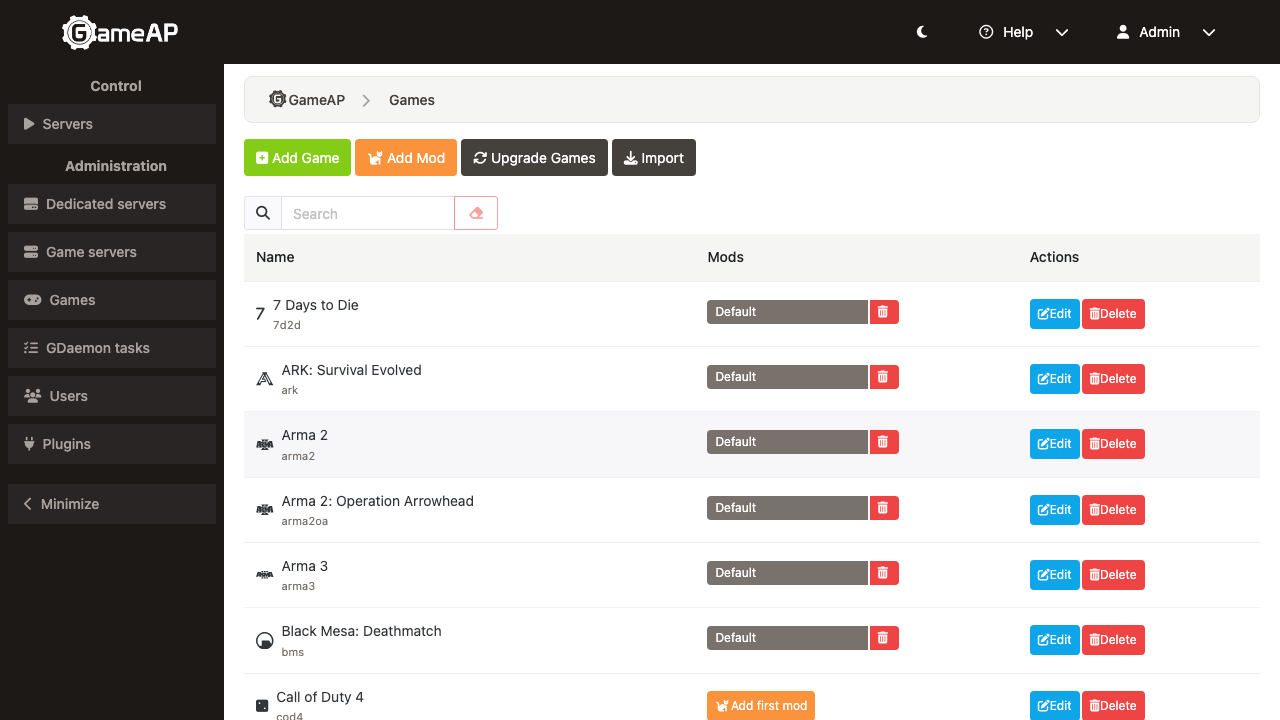Clear search with the eraser icon
The height and width of the screenshot is (720, 1280).
pyautogui.click(x=476, y=213)
